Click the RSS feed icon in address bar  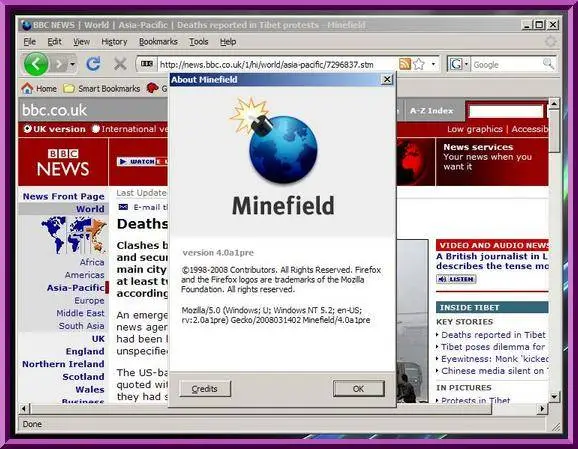click(x=405, y=64)
